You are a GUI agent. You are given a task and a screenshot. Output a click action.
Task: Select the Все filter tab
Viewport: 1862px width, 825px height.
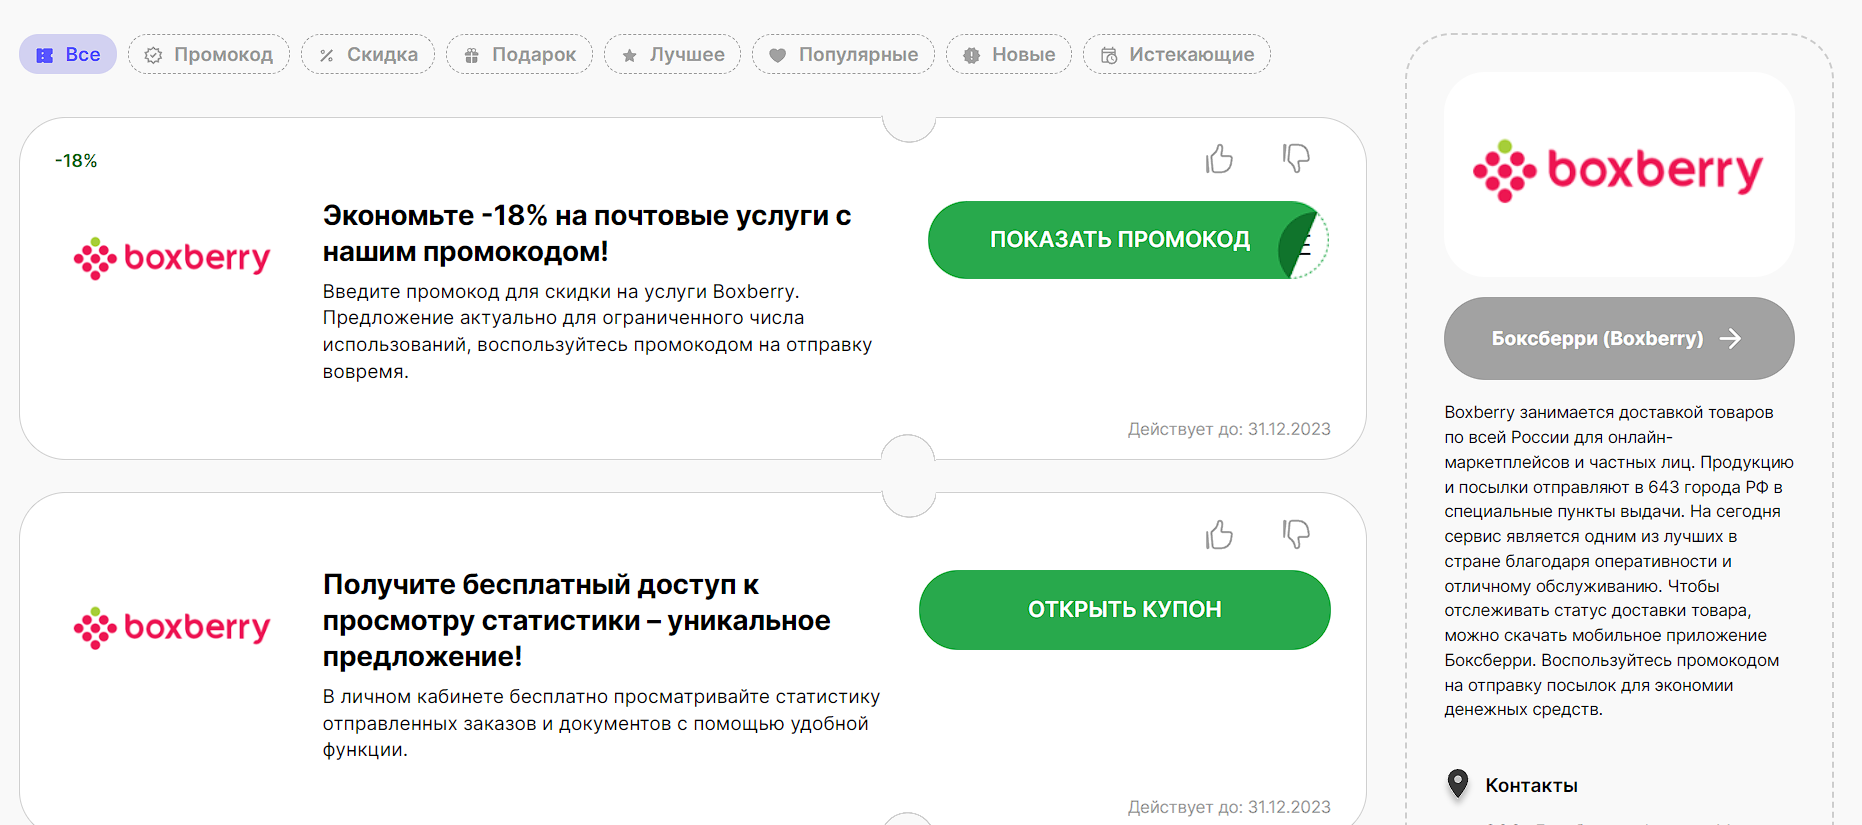[x=68, y=55]
